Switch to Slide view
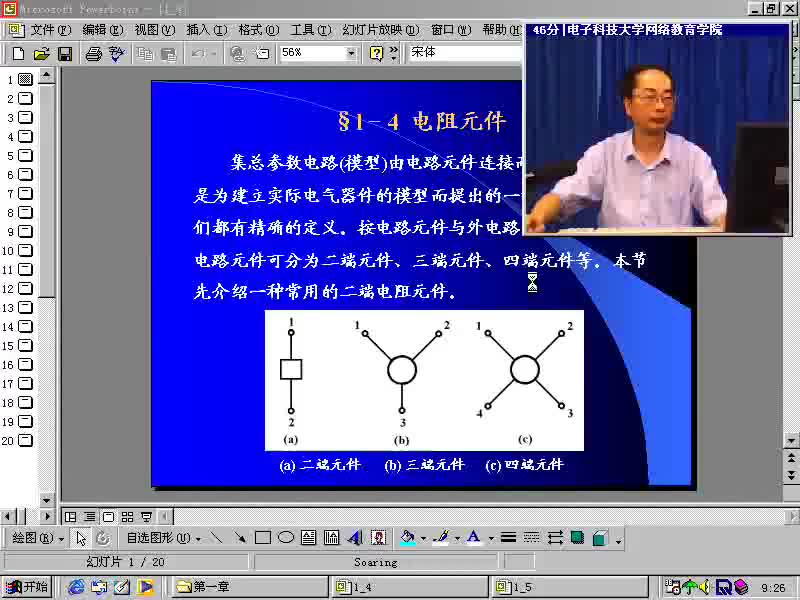This screenshot has height=600, width=800. (x=108, y=517)
